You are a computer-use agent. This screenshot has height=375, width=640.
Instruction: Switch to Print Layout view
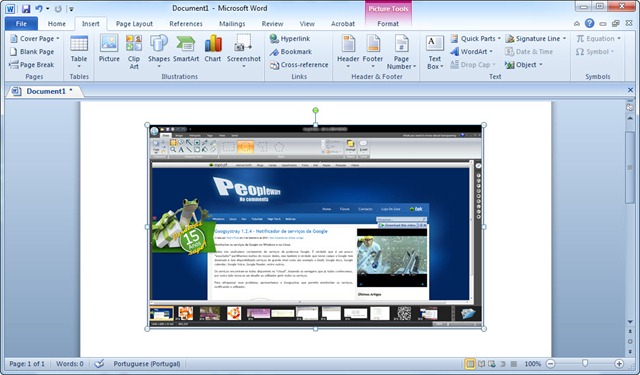coord(470,364)
